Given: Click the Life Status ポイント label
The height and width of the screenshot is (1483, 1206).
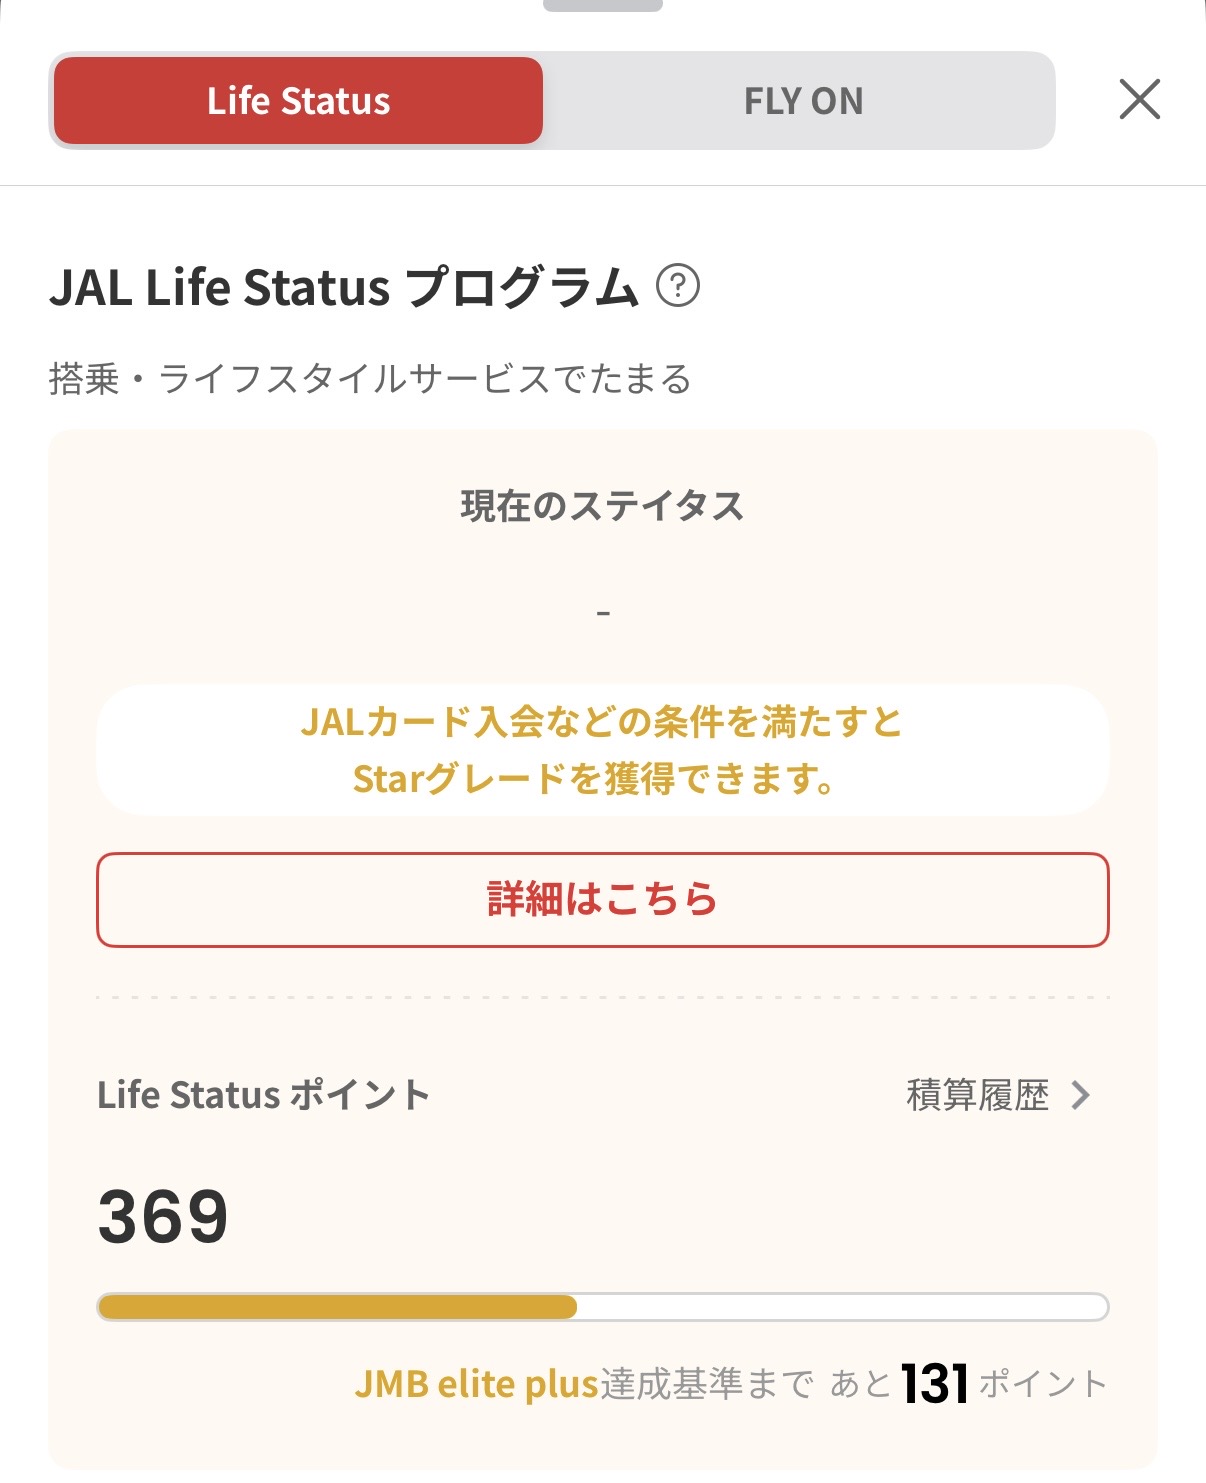Looking at the screenshot, I should (263, 1095).
